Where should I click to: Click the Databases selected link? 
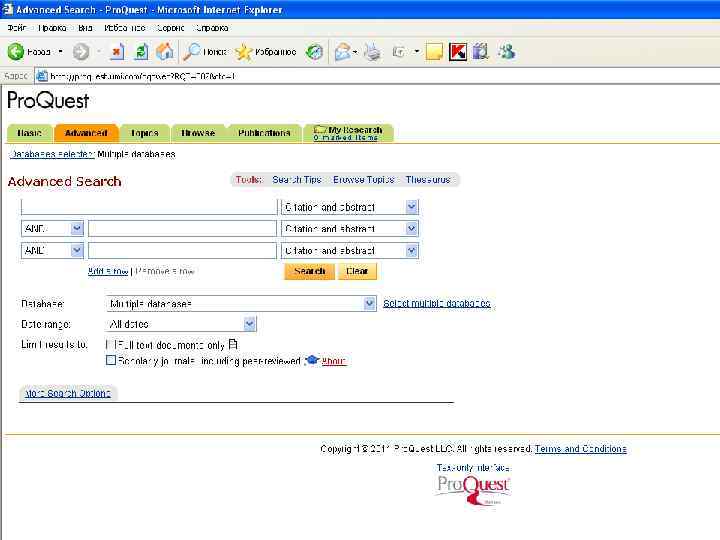click(52, 154)
